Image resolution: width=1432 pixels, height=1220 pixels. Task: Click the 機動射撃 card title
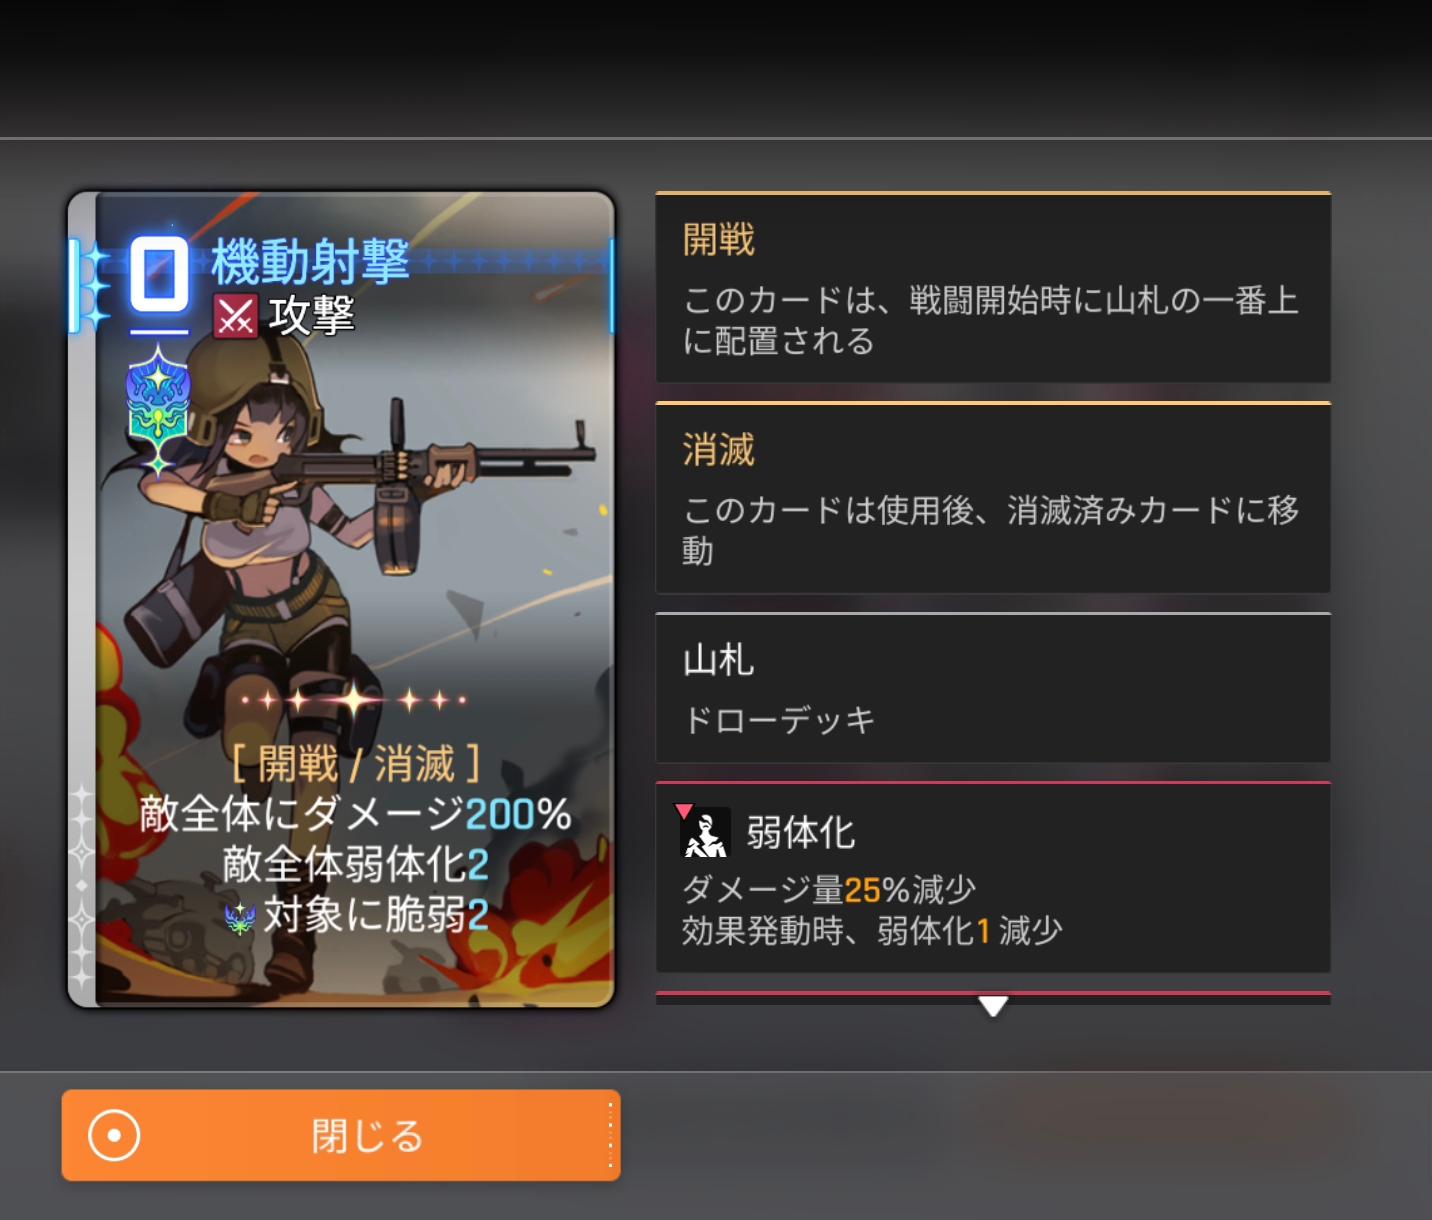(x=310, y=262)
